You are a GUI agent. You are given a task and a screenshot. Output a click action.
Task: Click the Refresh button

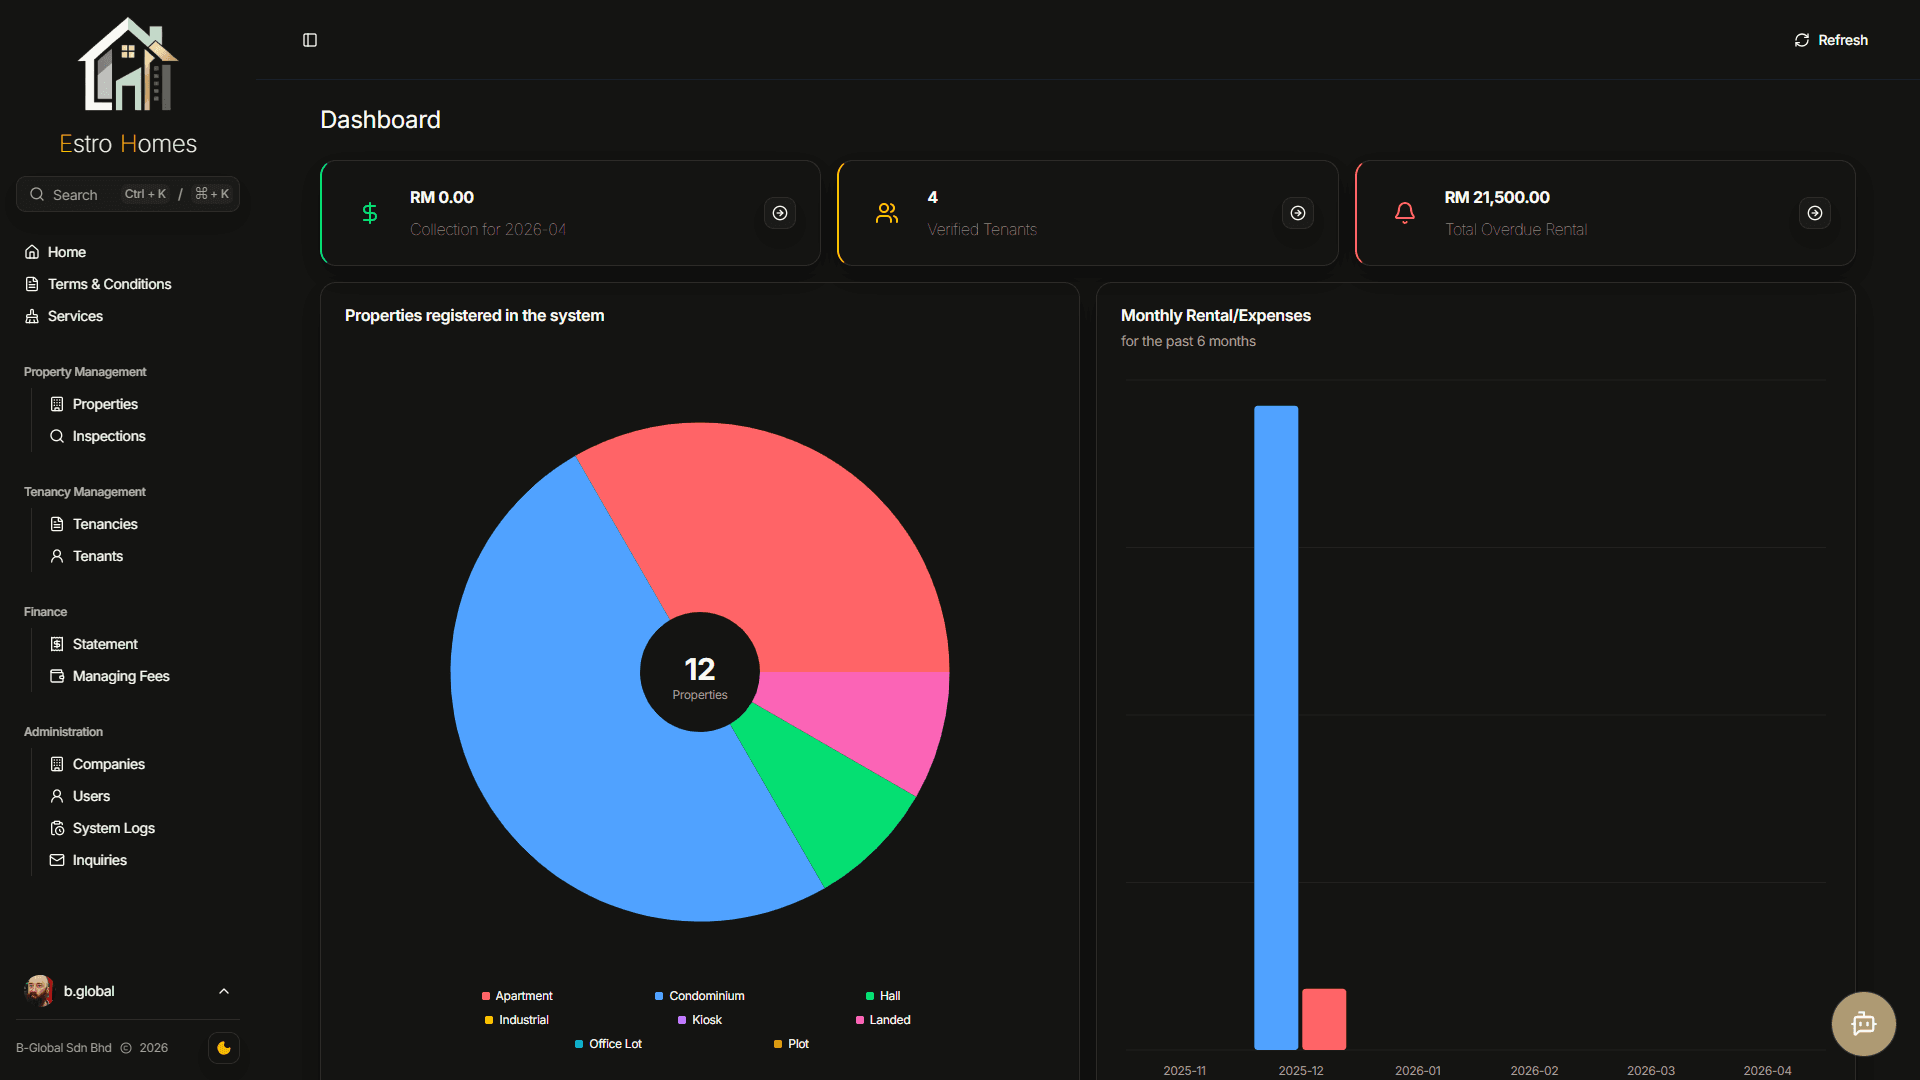pyautogui.click(x=1831, y=40)
